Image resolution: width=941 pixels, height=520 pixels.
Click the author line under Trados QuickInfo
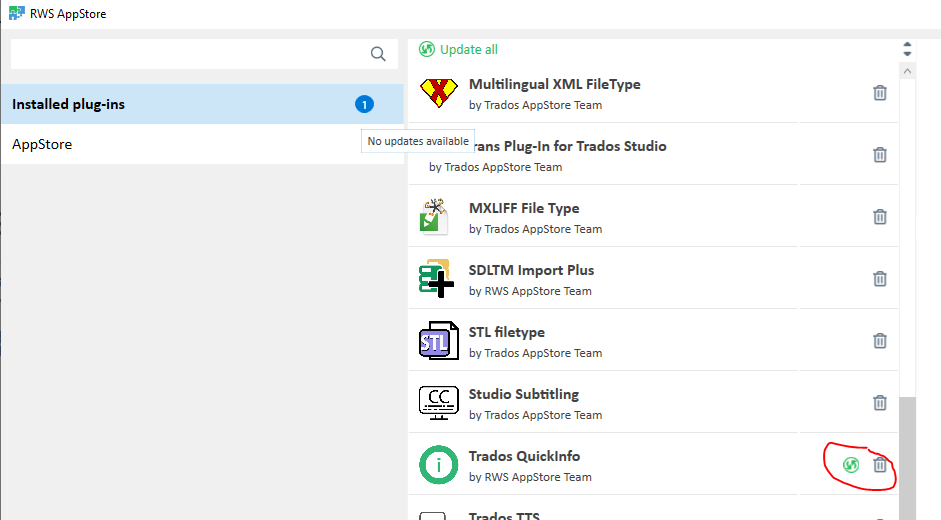[x=530, y=477]
